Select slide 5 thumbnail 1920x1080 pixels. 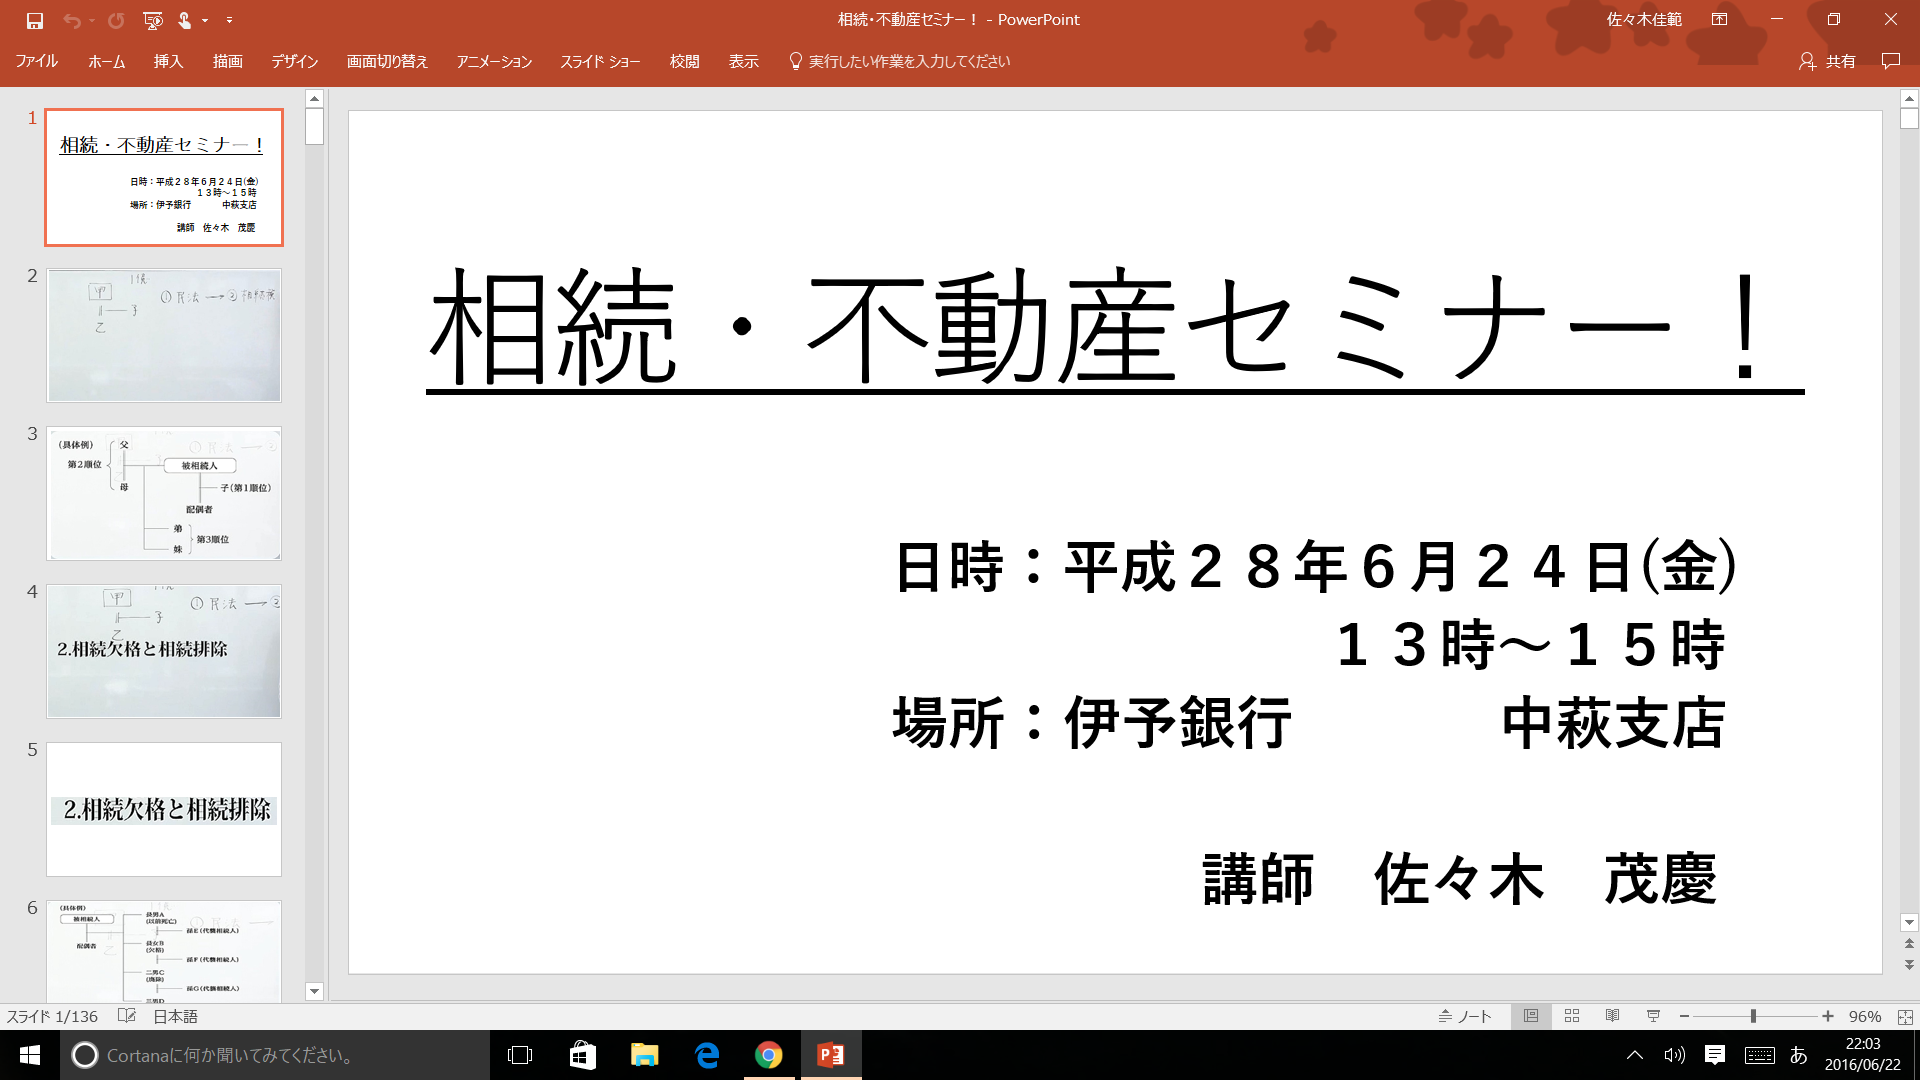[x=164, y=809]
